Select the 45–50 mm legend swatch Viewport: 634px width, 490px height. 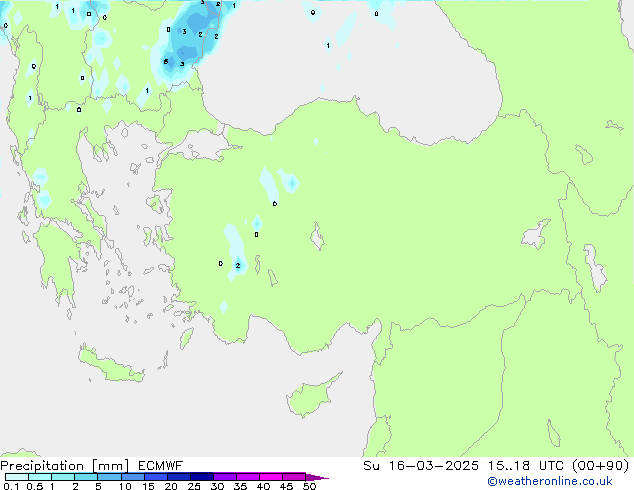point(294,477)
